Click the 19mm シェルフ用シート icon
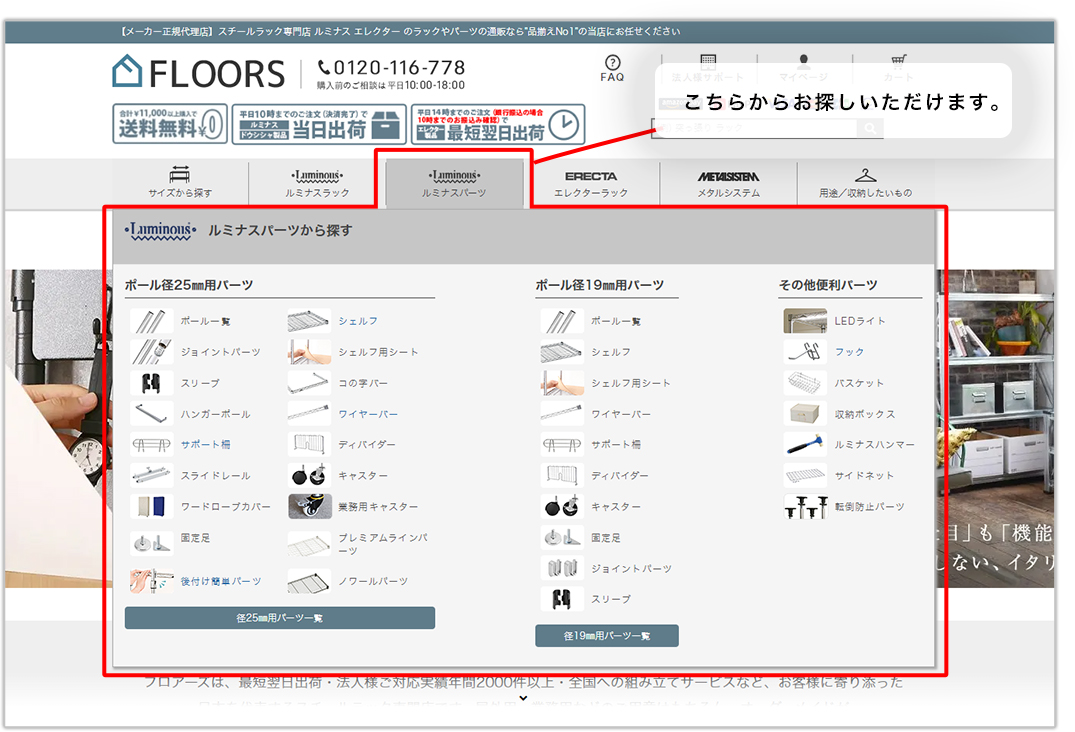1075x732 pixels. [561, 383]
